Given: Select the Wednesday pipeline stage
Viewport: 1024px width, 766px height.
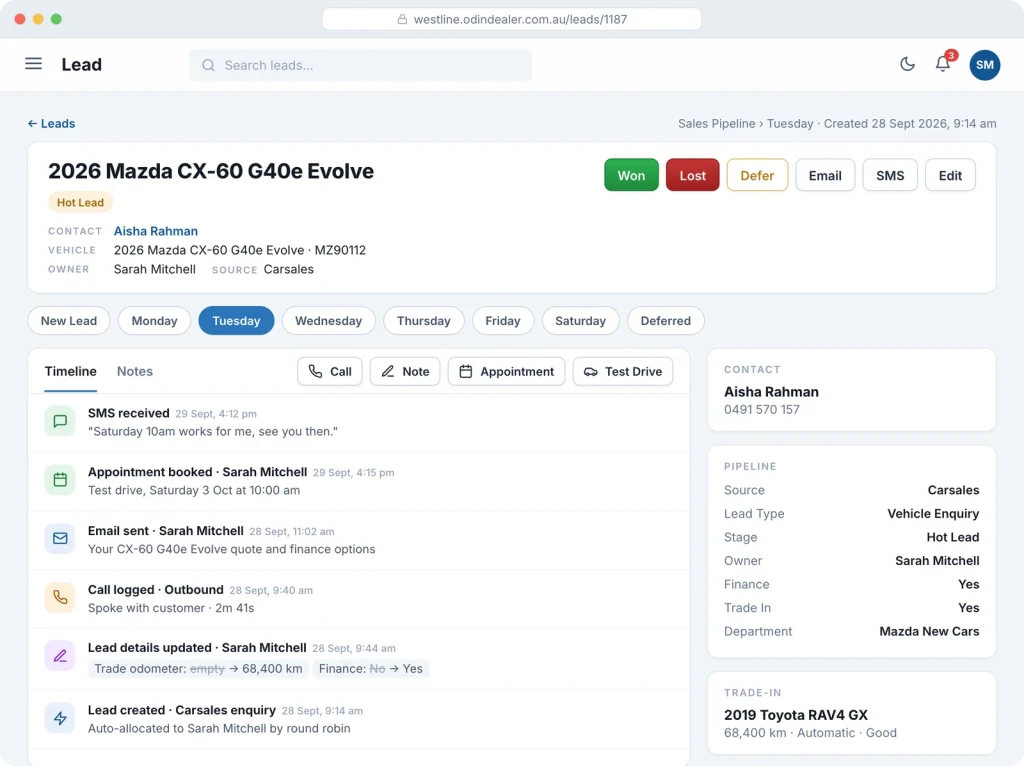Looking at the screenshot, I should click(328, 321).
